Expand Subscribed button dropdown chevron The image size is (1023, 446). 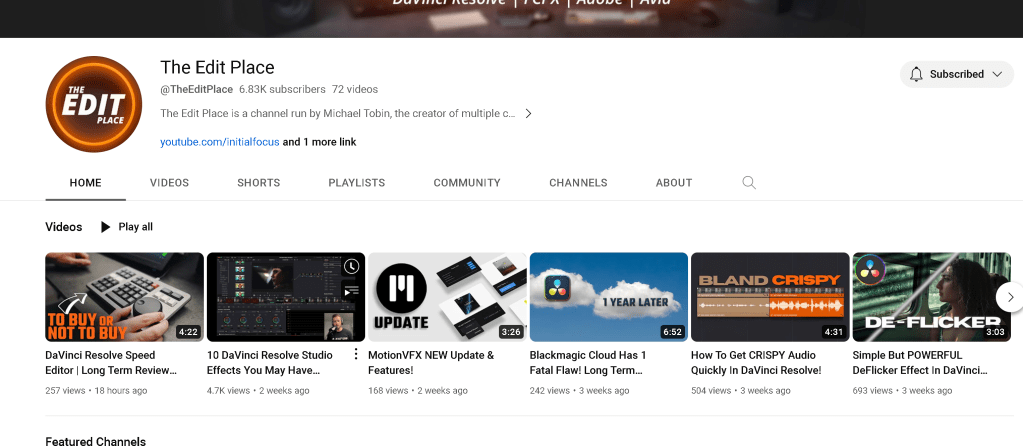coord(997,74)
